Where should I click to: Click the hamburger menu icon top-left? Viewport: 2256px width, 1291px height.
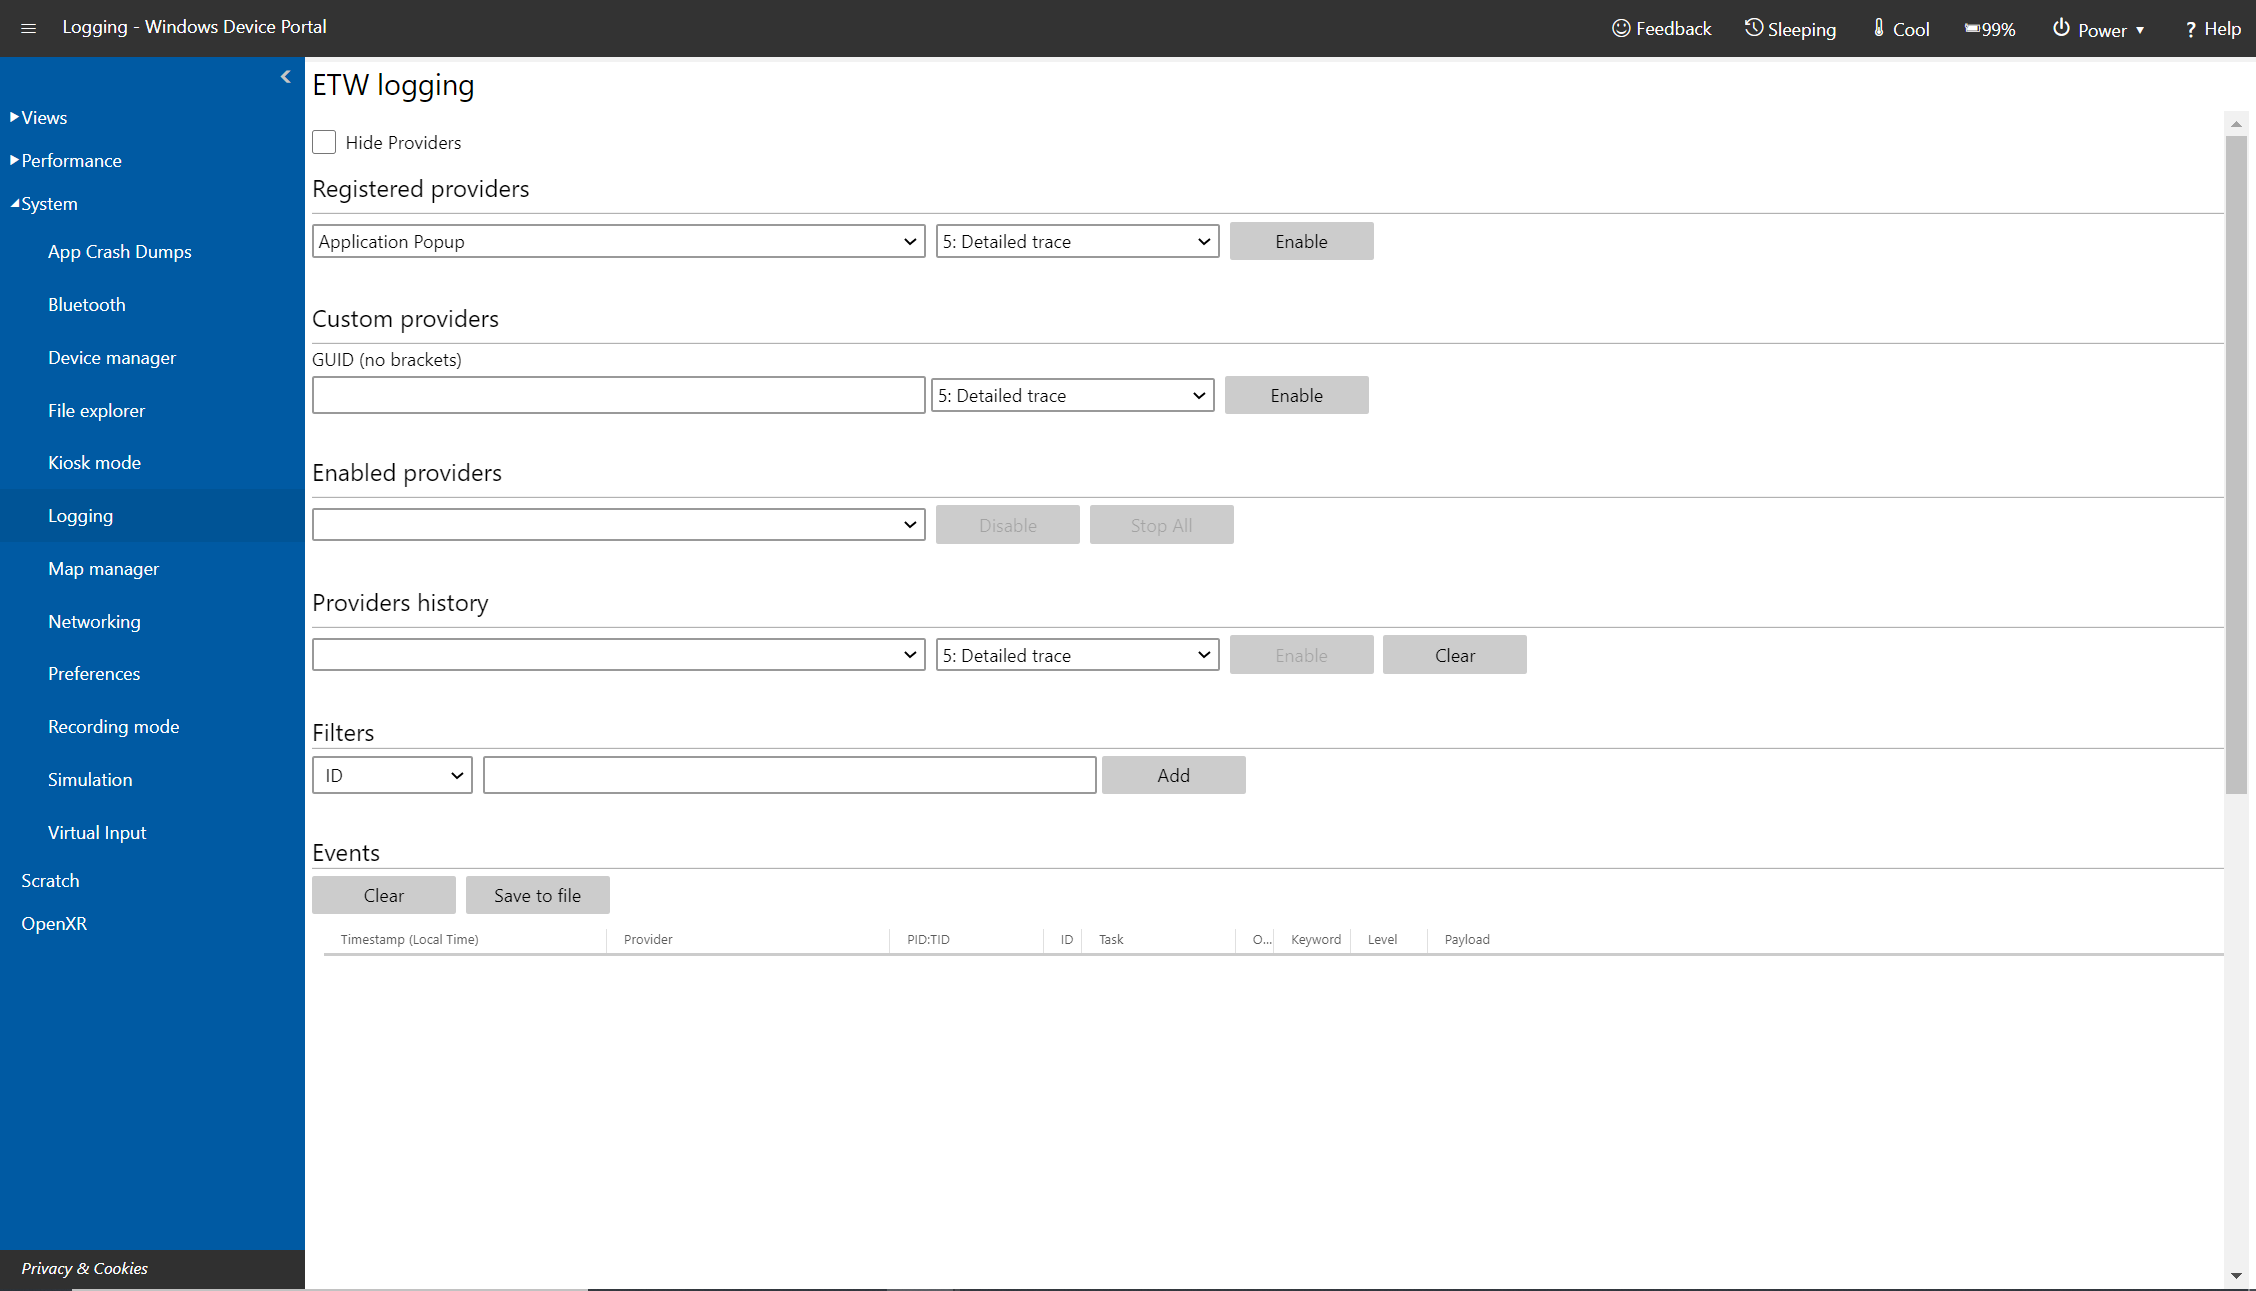point(28,28)
